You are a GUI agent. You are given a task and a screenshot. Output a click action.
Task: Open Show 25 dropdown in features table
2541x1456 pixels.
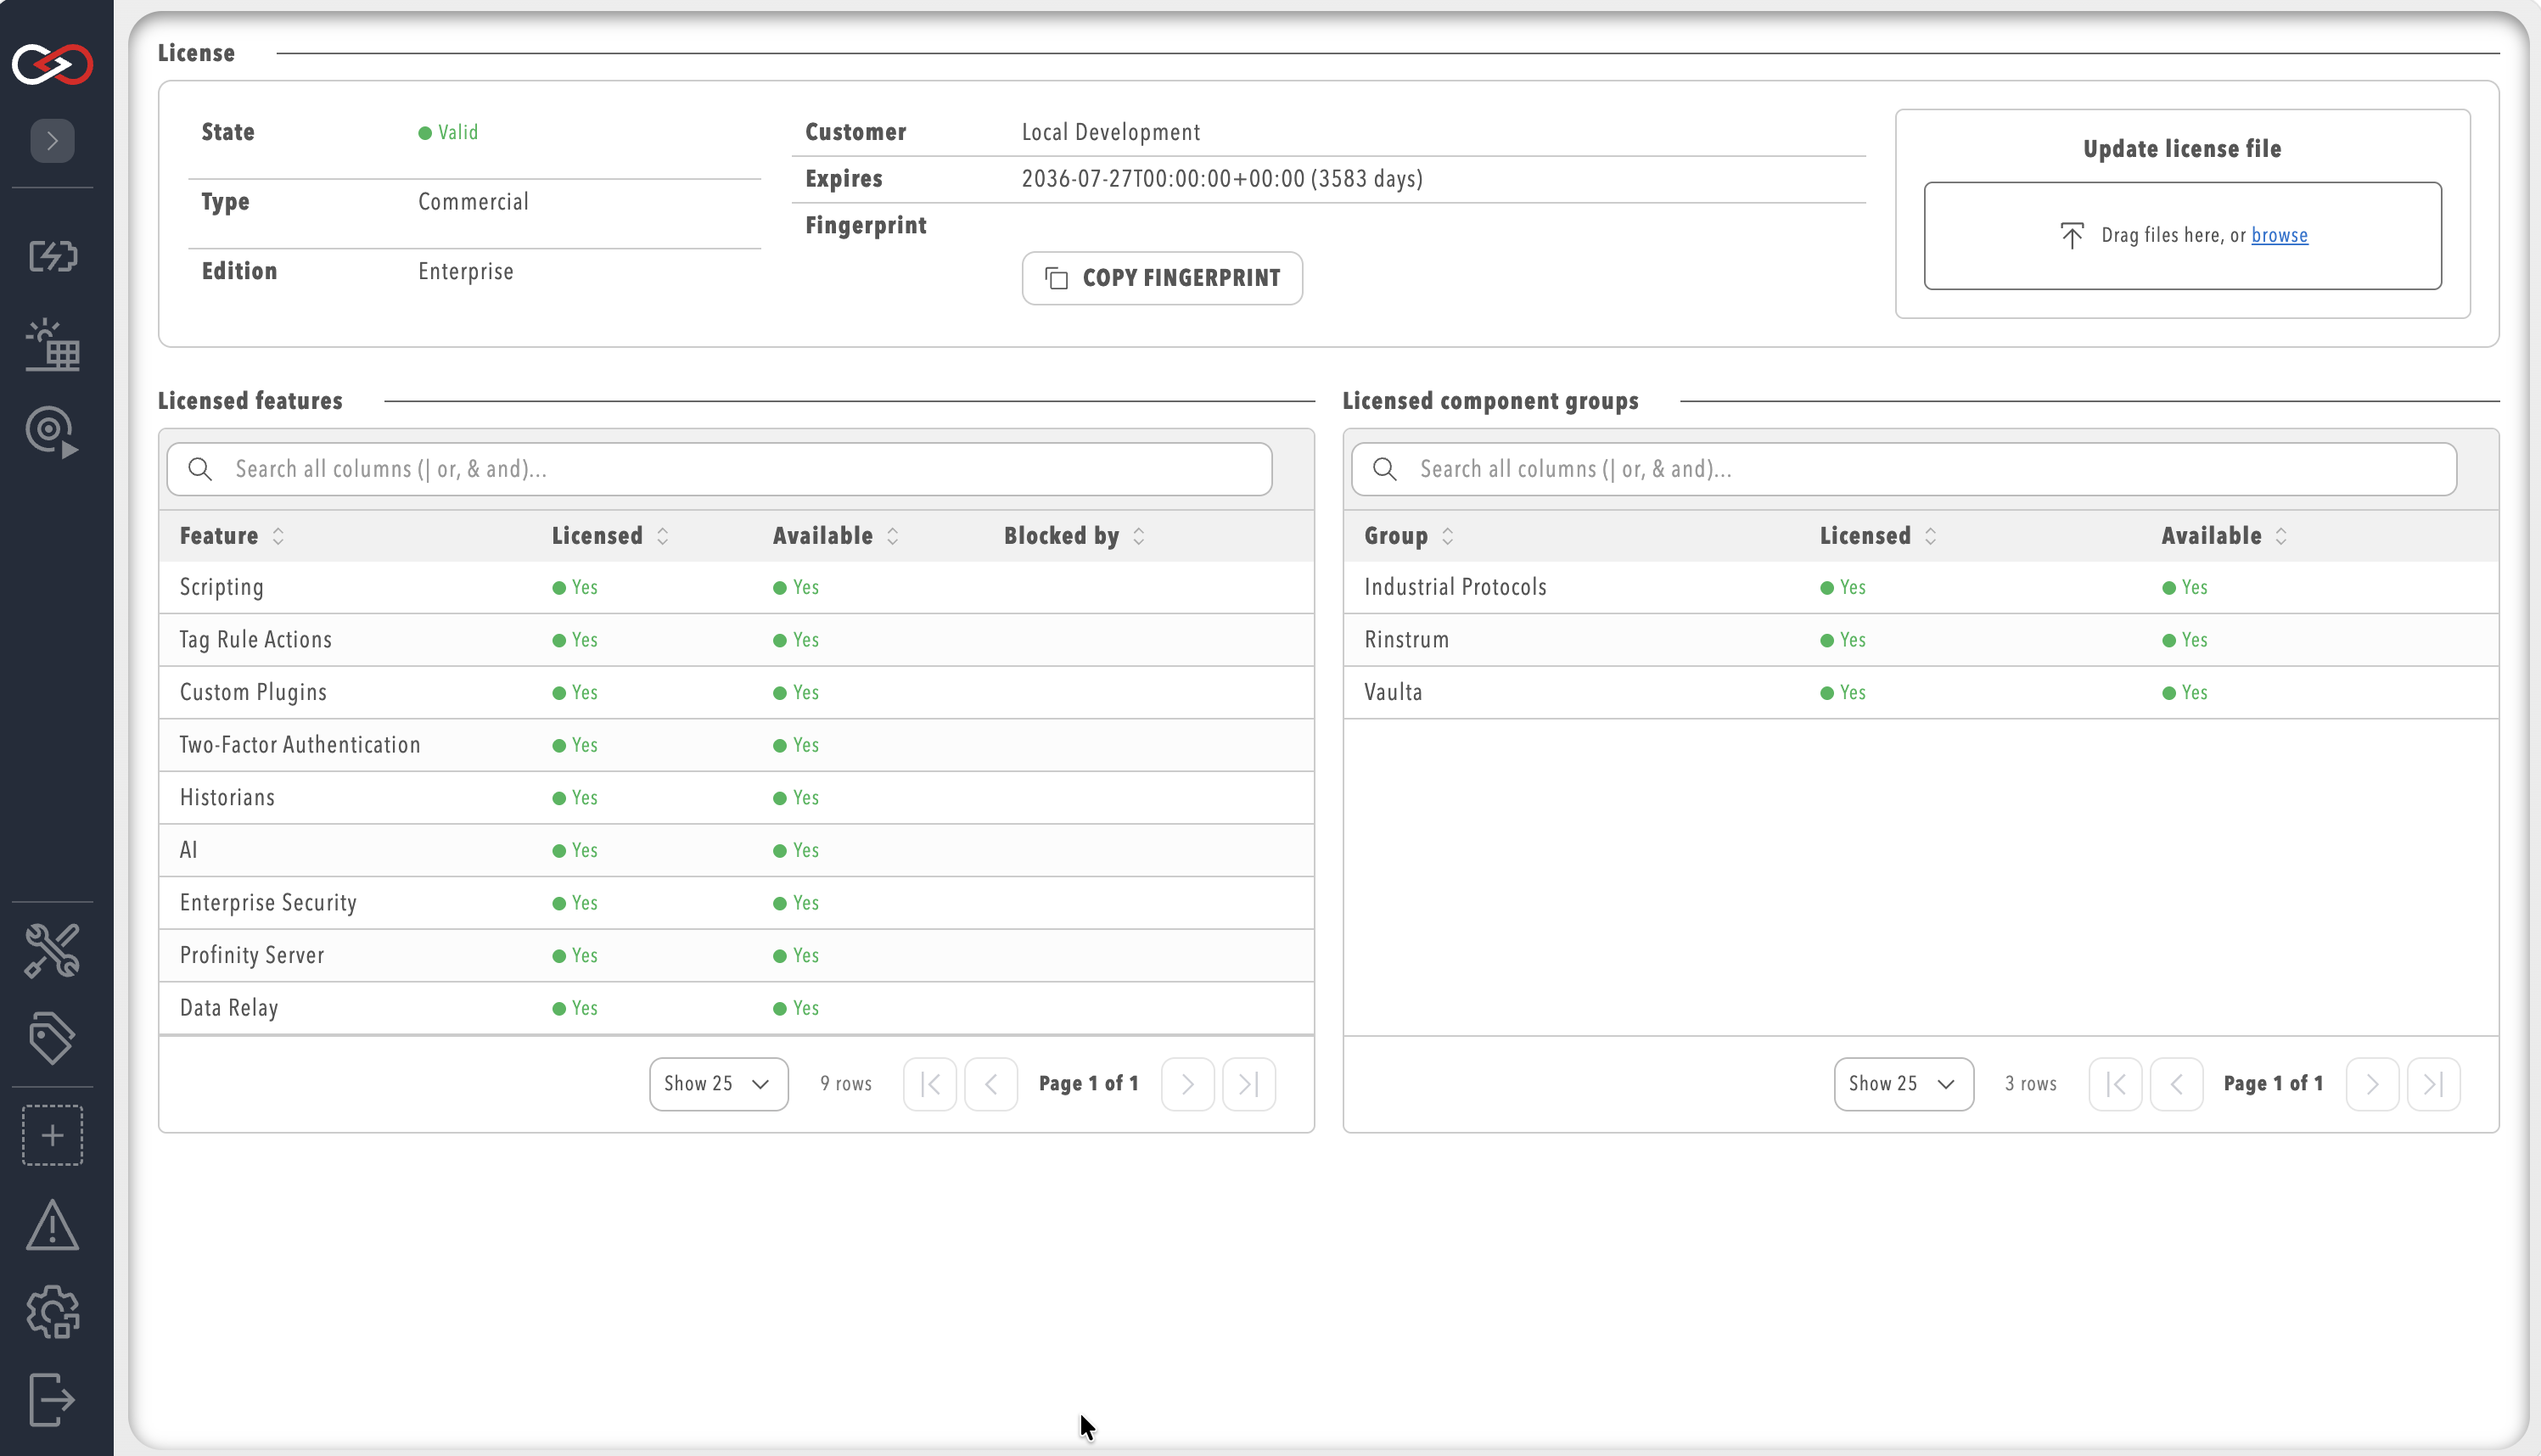pyautogui.click(x=718, y=1084)
